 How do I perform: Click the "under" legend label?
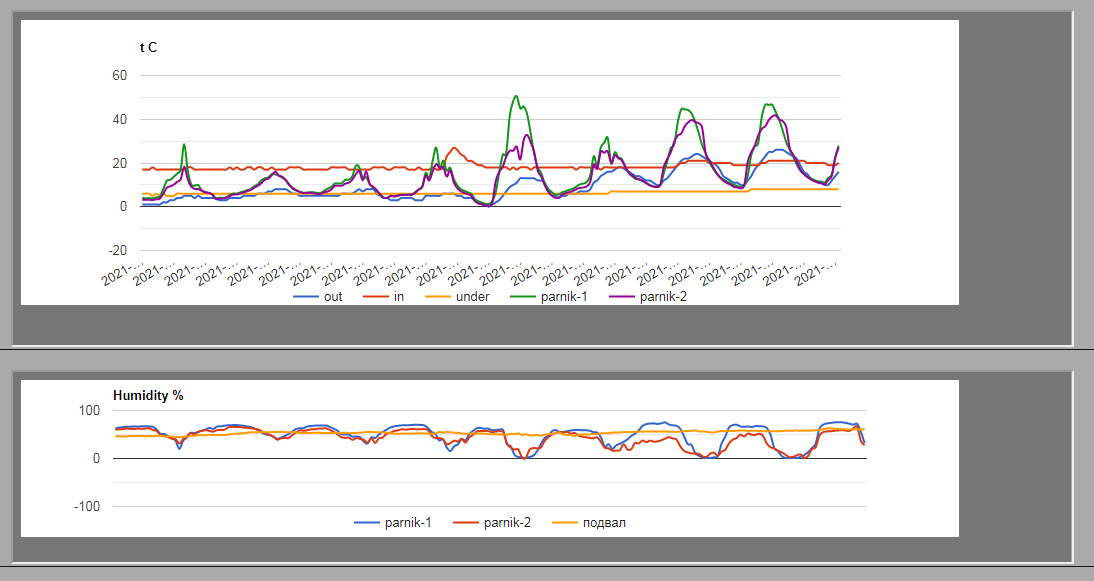point(472,297)
